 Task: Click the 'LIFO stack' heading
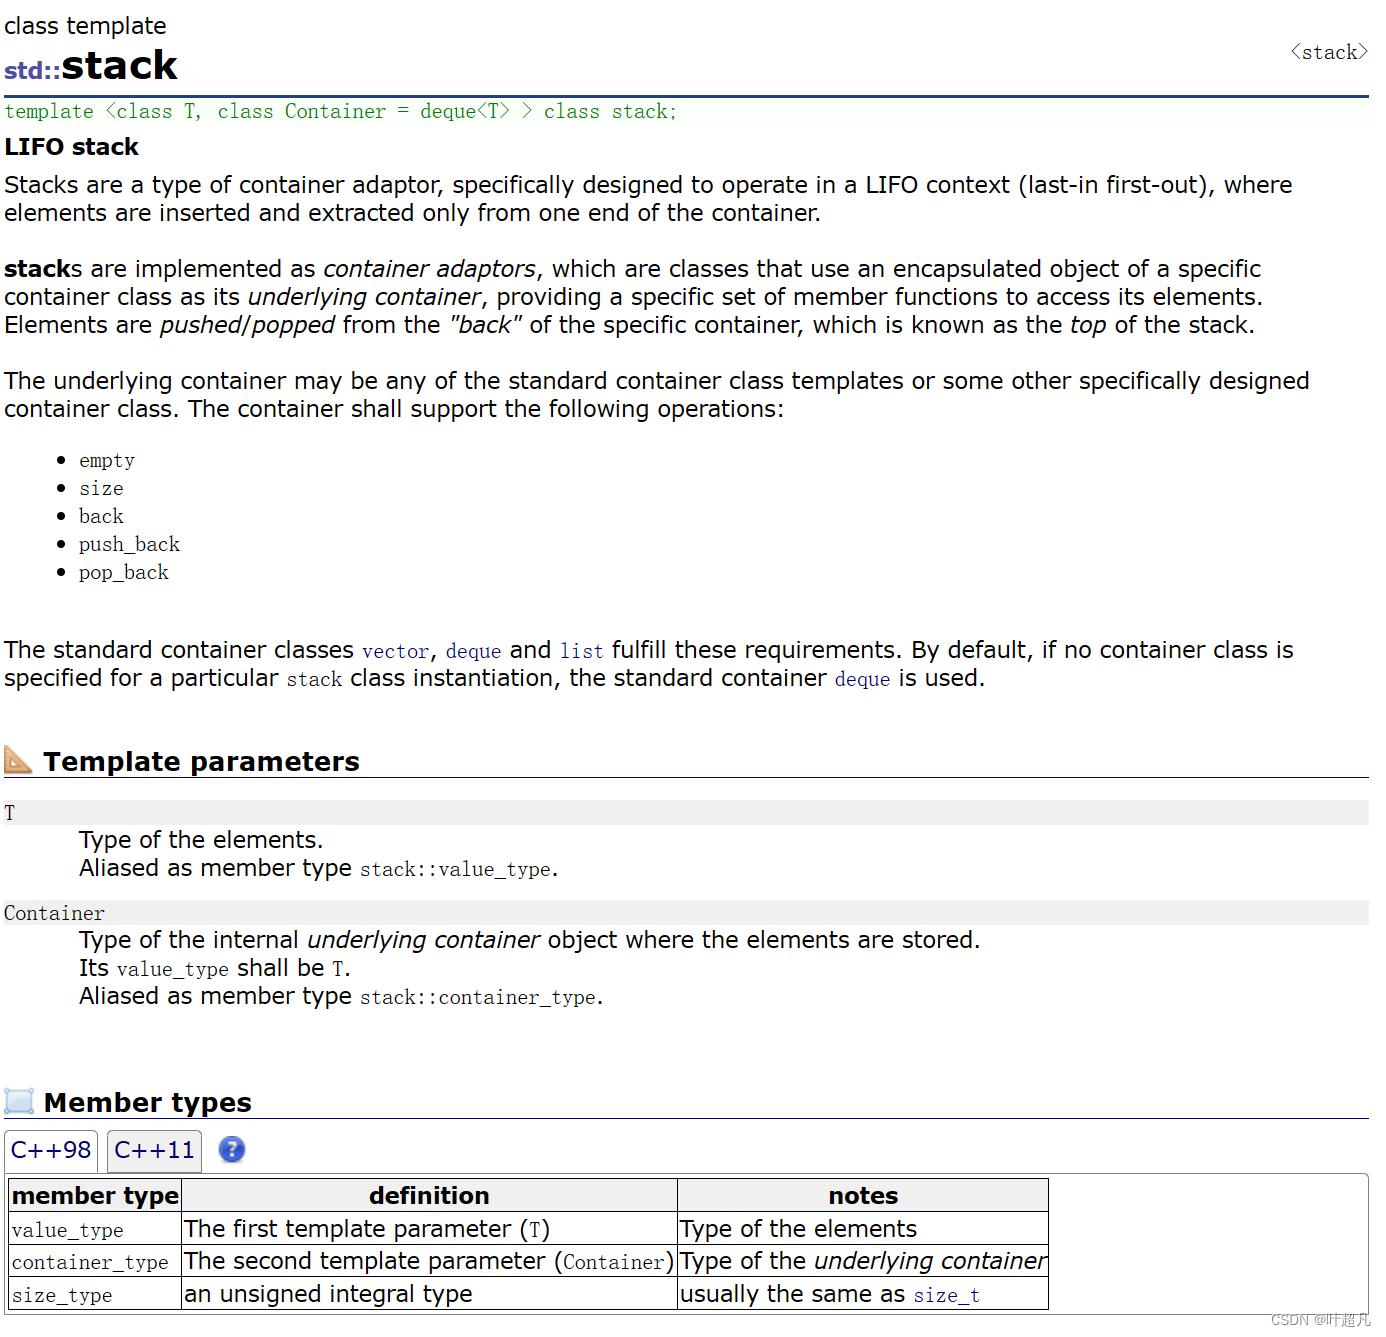click(x=71, y=147)
